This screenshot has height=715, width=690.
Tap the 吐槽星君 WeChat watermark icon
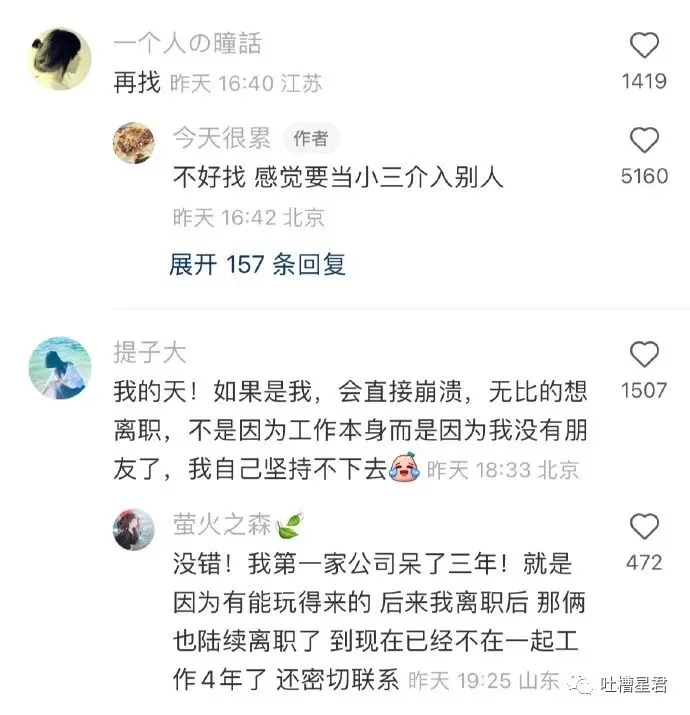(x=580, y=684)
